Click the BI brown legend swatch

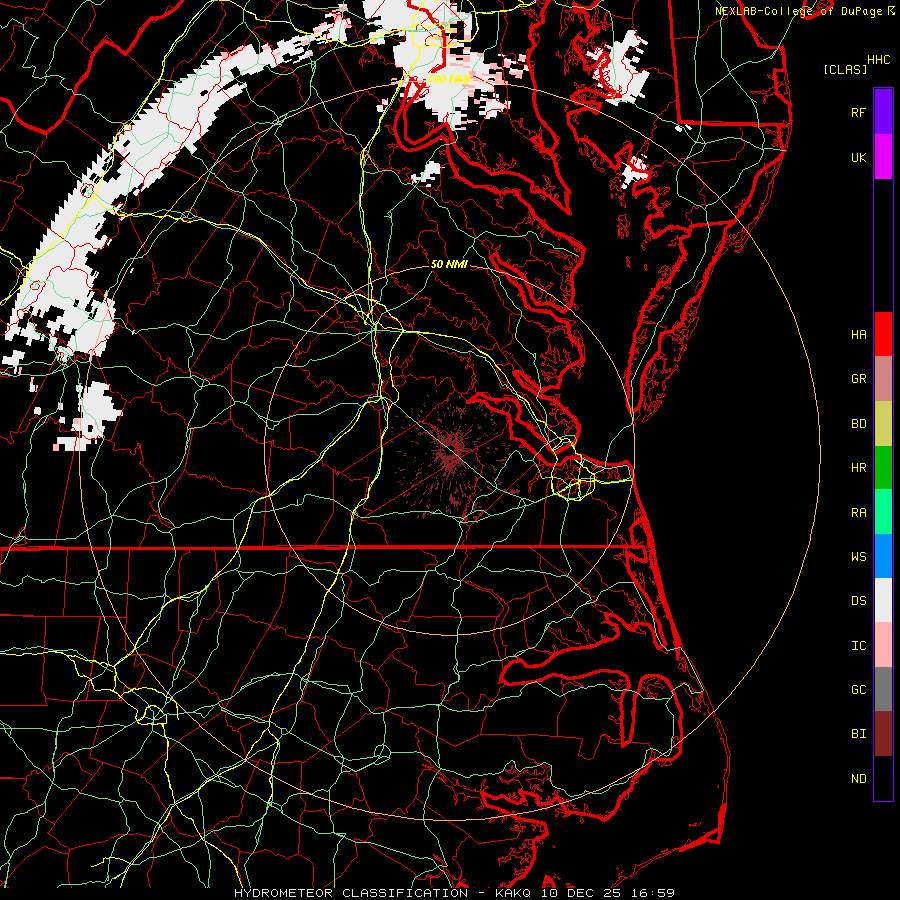(x=883, y=734)
